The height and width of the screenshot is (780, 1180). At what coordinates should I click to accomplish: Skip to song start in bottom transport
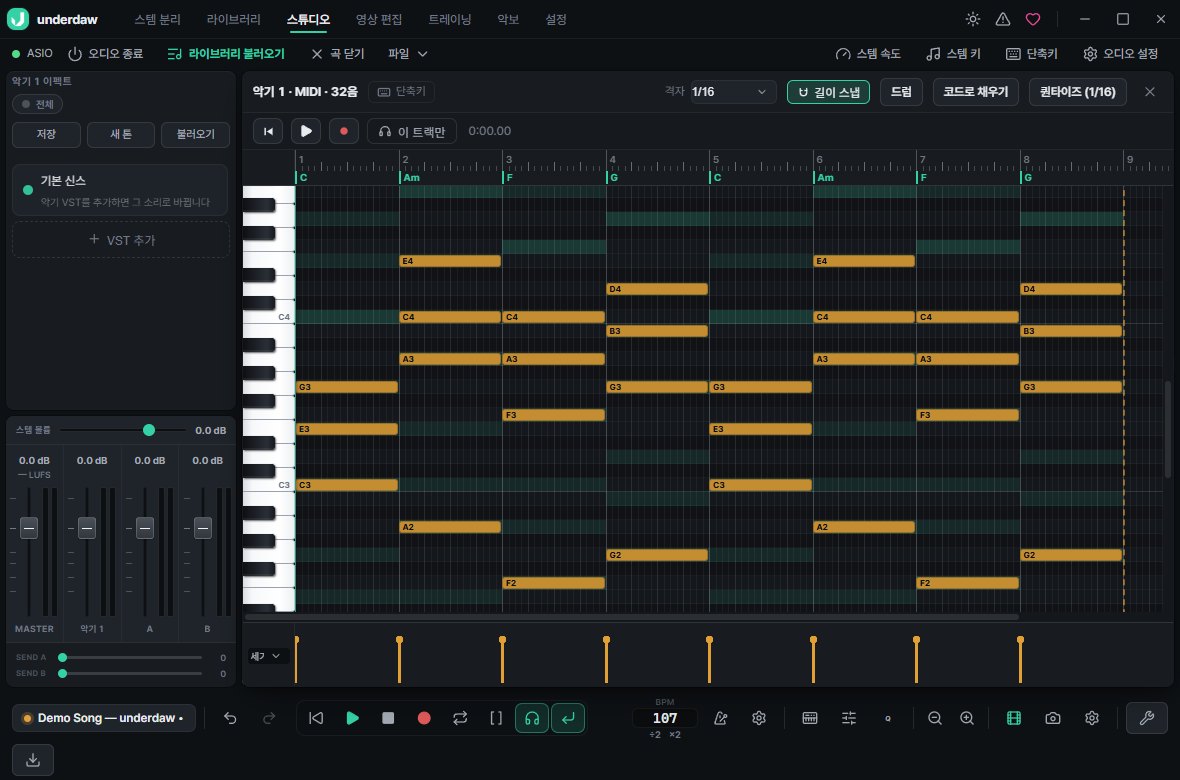[x=316, y=718]
